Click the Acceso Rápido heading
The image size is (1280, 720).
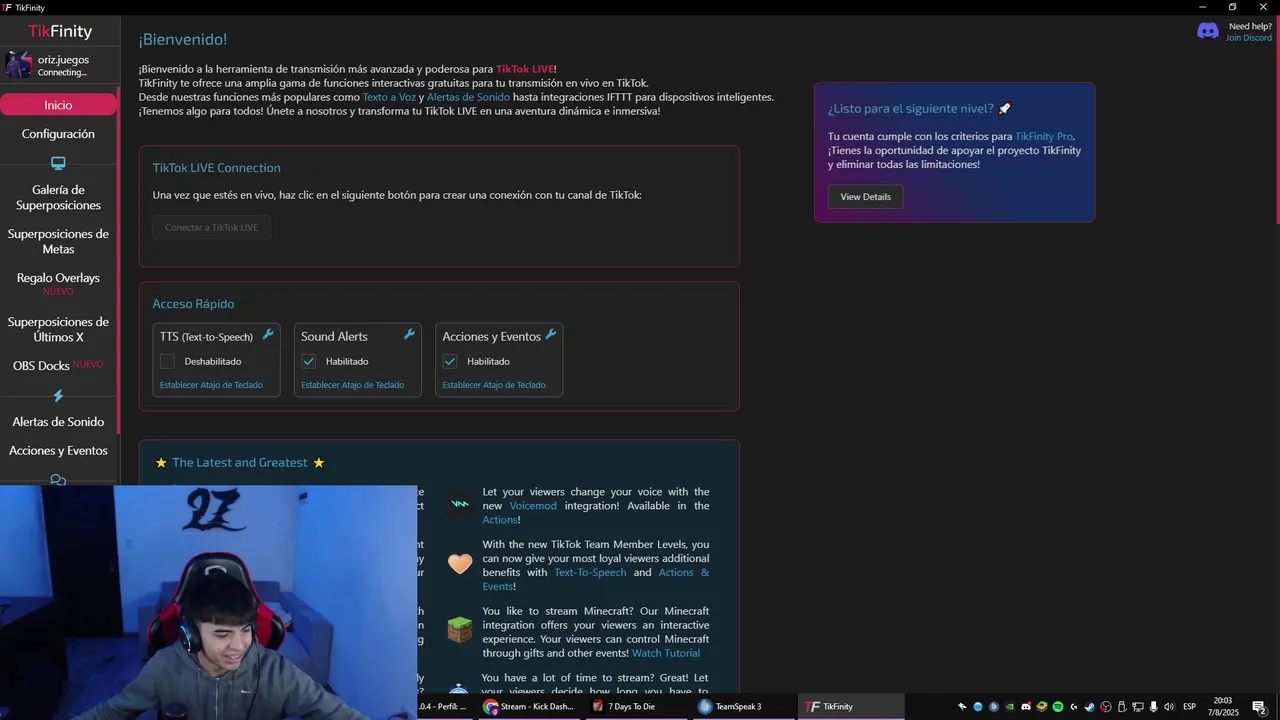[x=193, y=304]
